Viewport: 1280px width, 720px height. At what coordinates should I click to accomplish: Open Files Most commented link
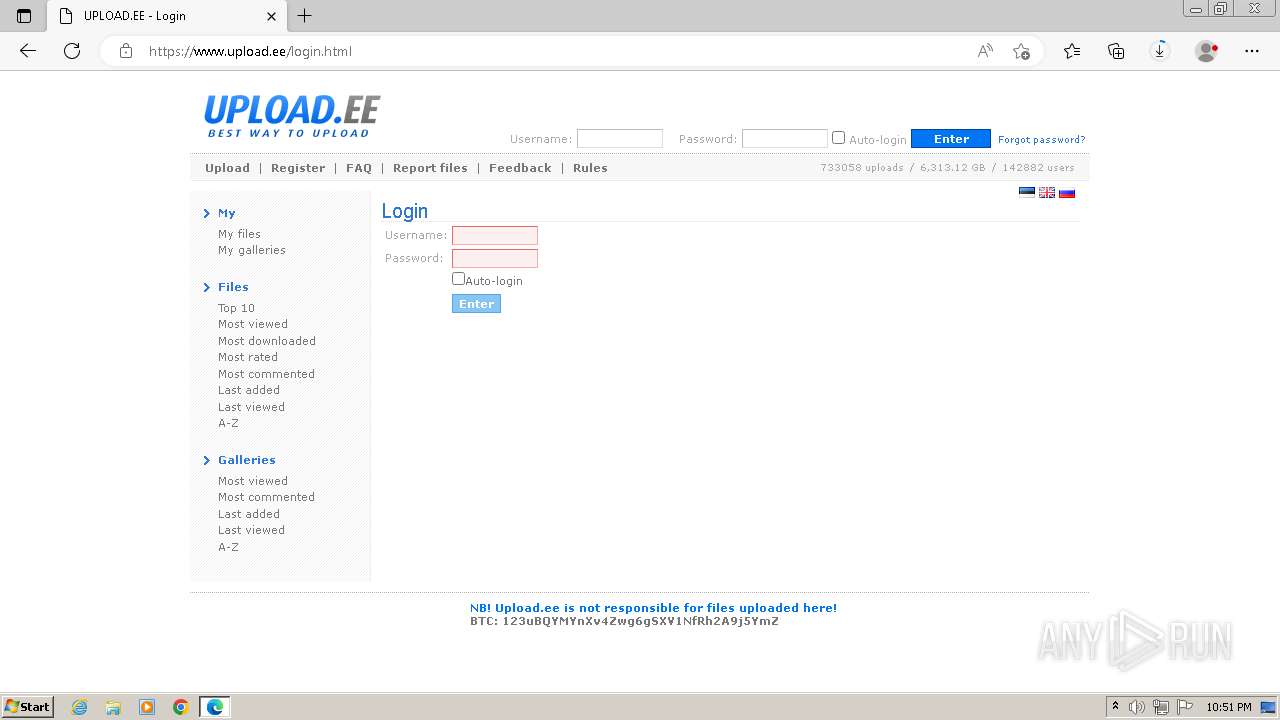tap(266, 374)
